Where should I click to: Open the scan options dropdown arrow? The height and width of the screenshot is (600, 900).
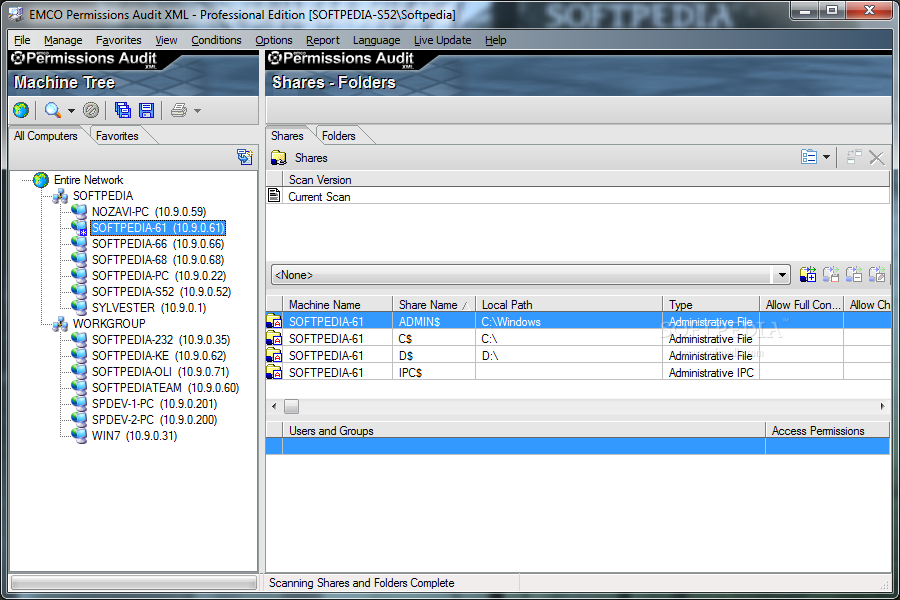[71, 111]
